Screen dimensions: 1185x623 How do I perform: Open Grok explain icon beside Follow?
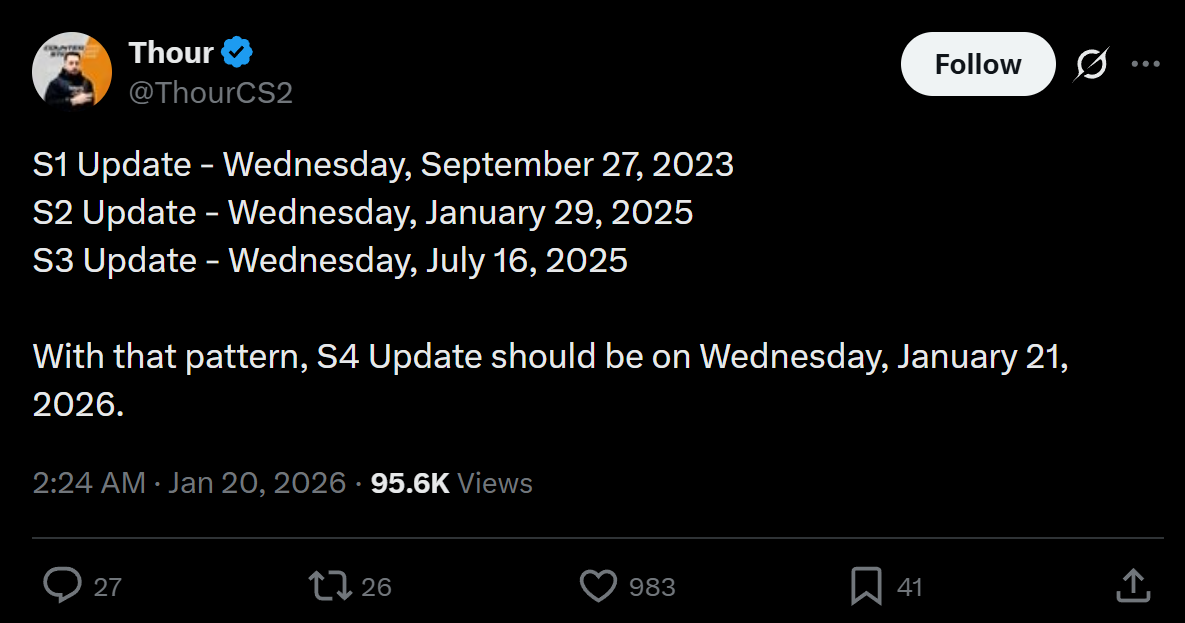click(x=1091, y=64)
